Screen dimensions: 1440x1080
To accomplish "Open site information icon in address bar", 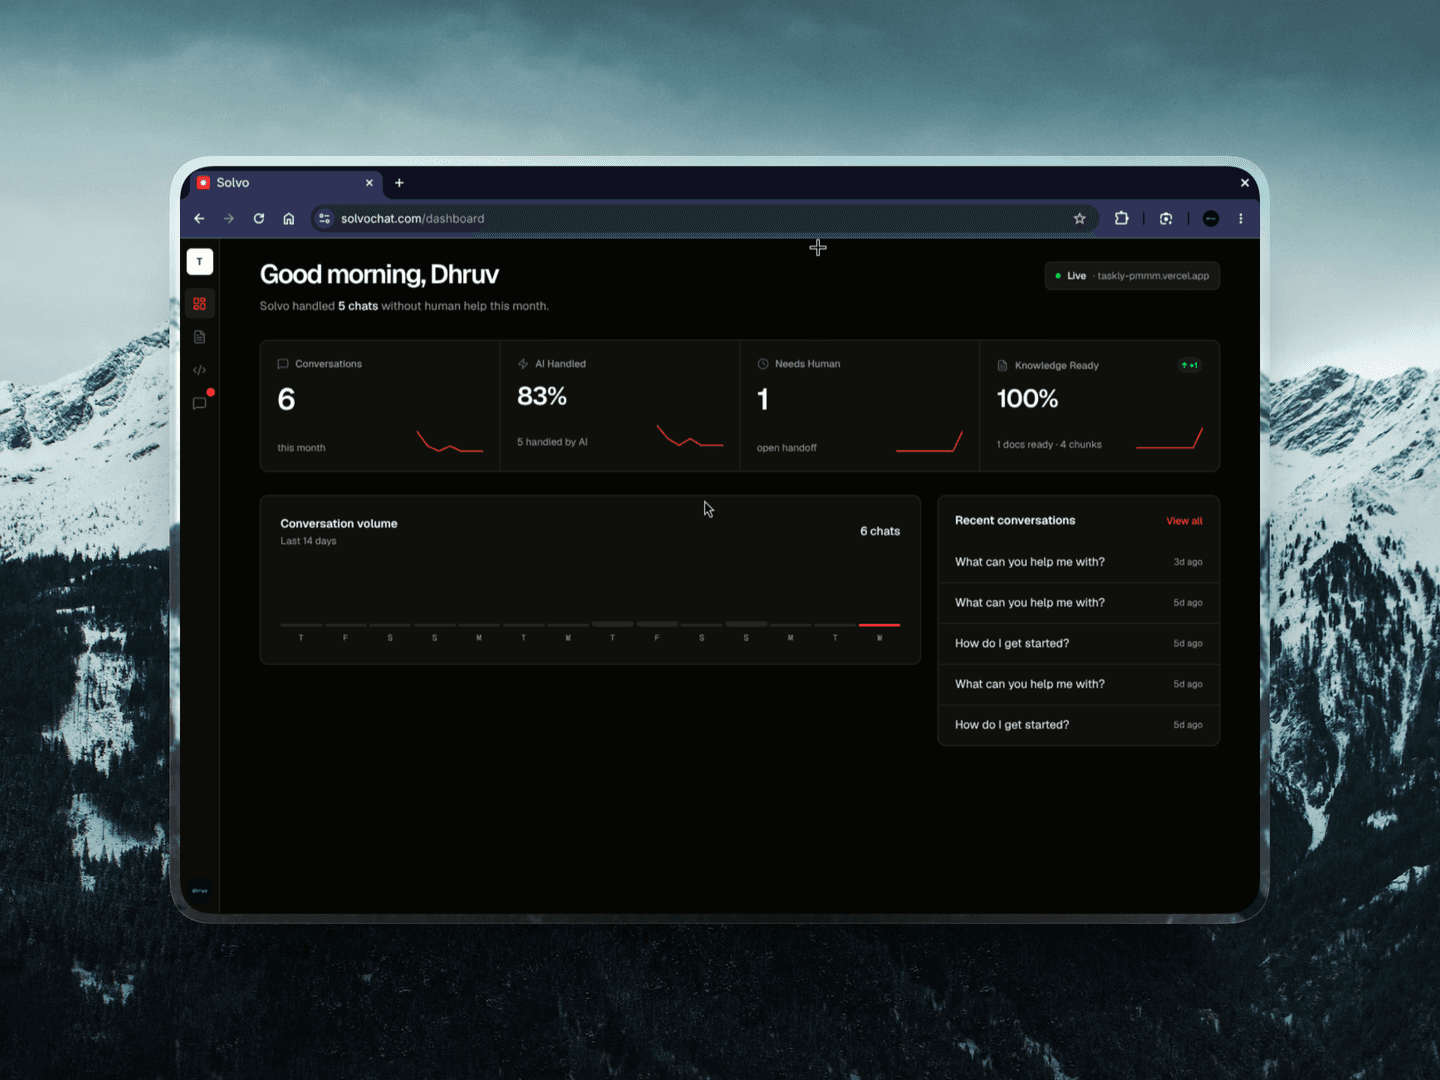I will click(324, 218).
